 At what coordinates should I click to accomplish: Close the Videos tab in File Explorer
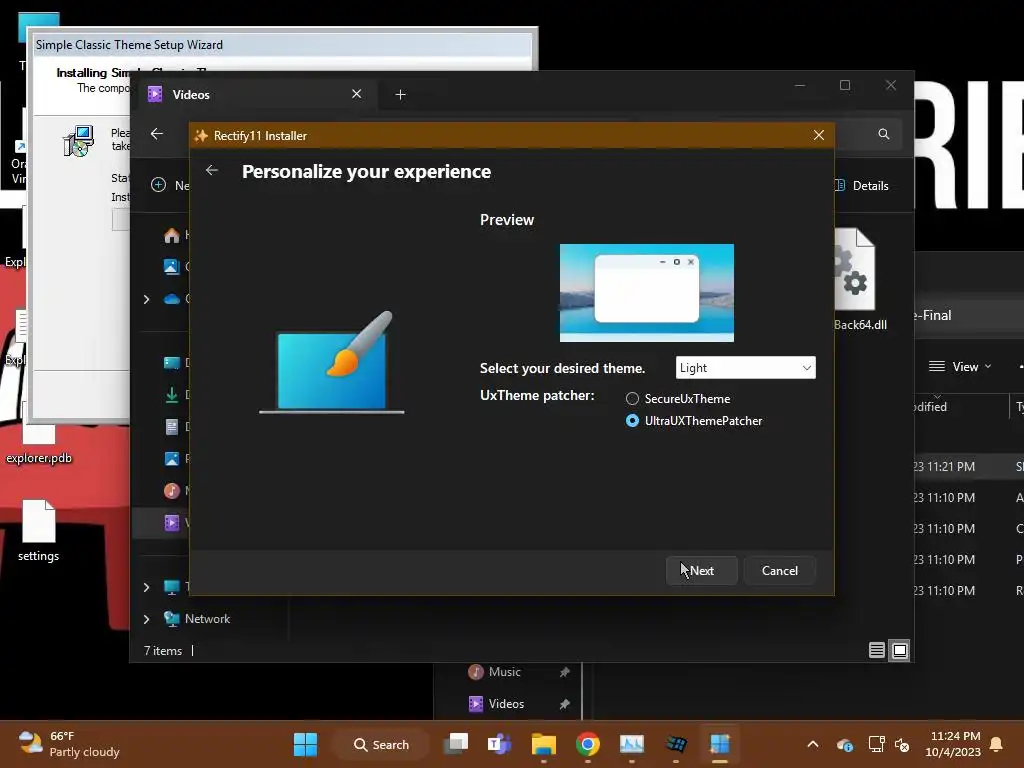357,94
